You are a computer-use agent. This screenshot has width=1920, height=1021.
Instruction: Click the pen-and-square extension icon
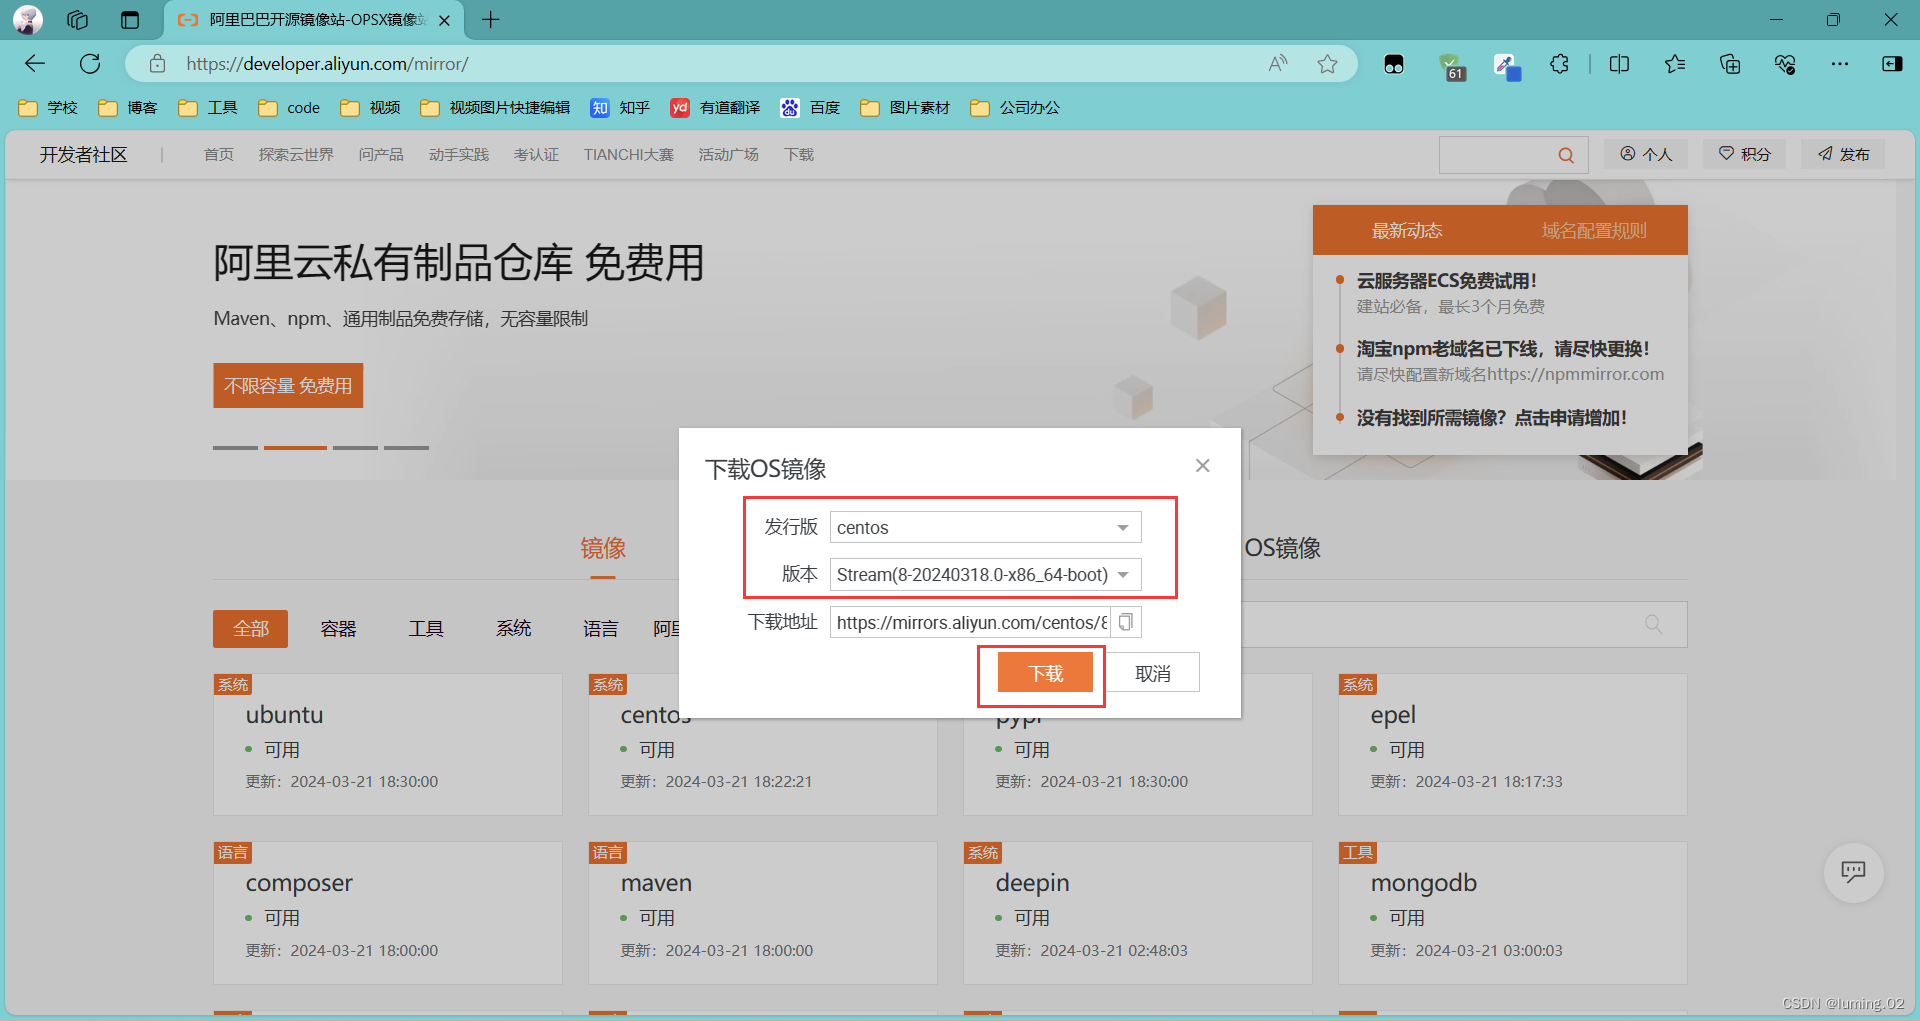(1506, 66)
